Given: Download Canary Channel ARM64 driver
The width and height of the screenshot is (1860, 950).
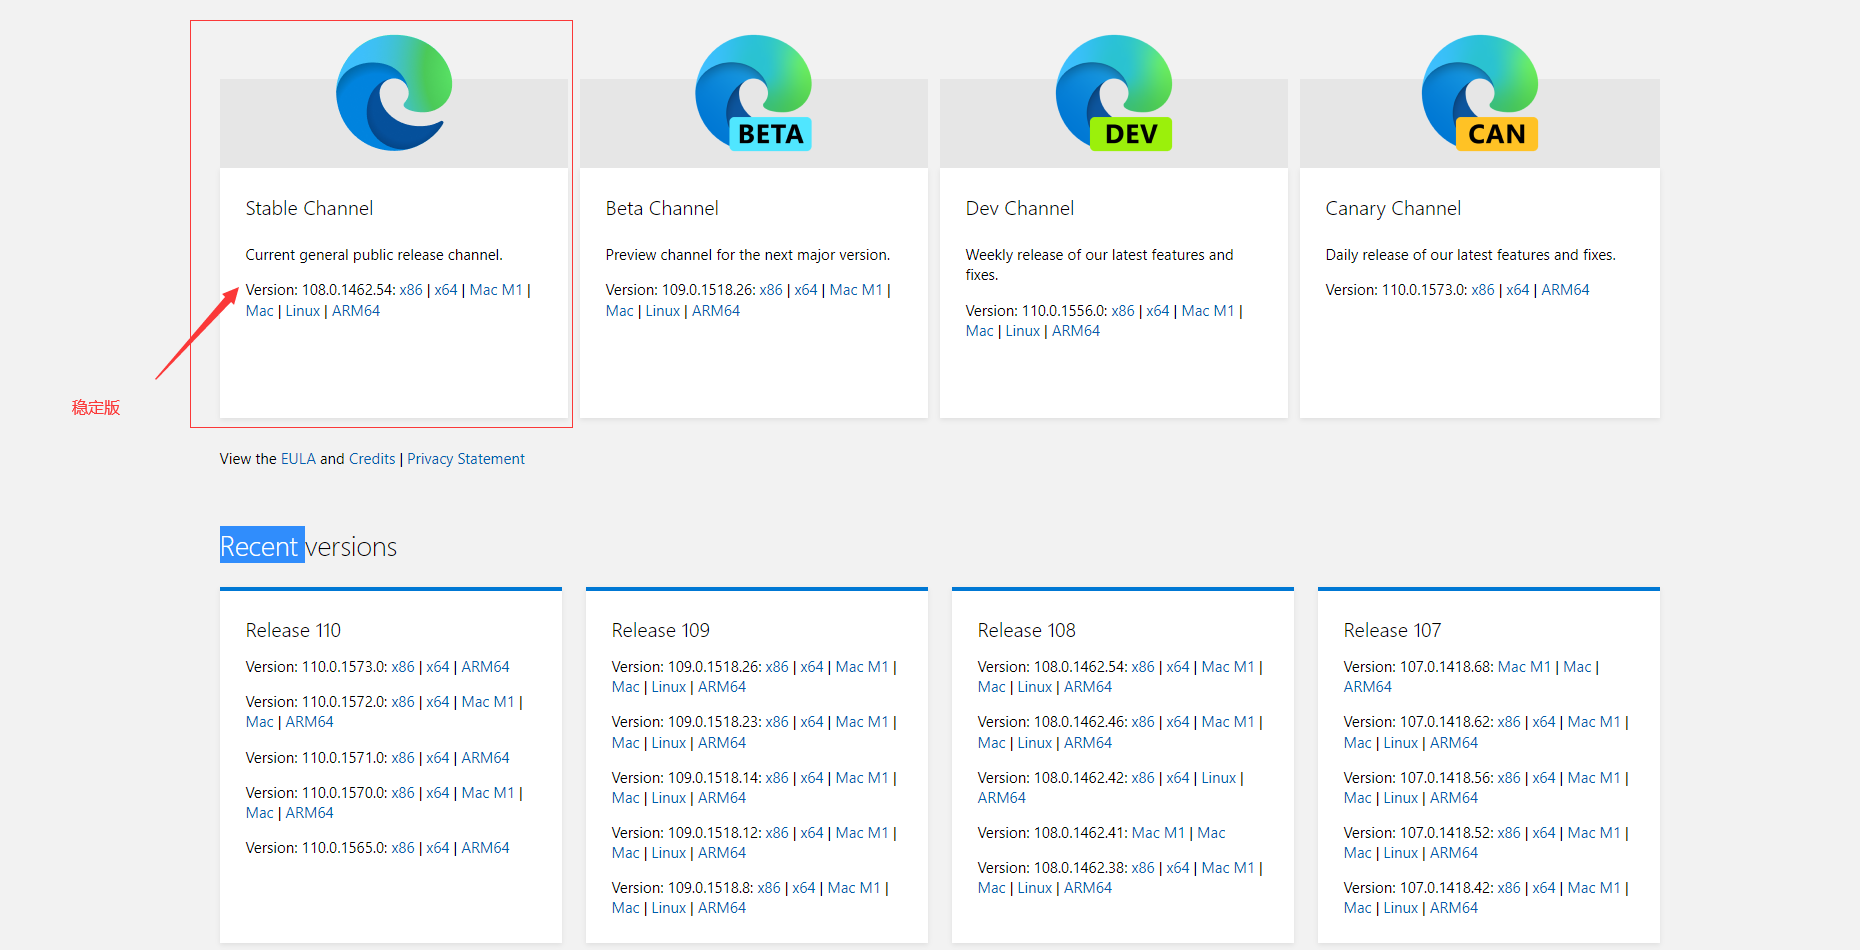Looking at the screenshot, I should (x=1565, y=290).
